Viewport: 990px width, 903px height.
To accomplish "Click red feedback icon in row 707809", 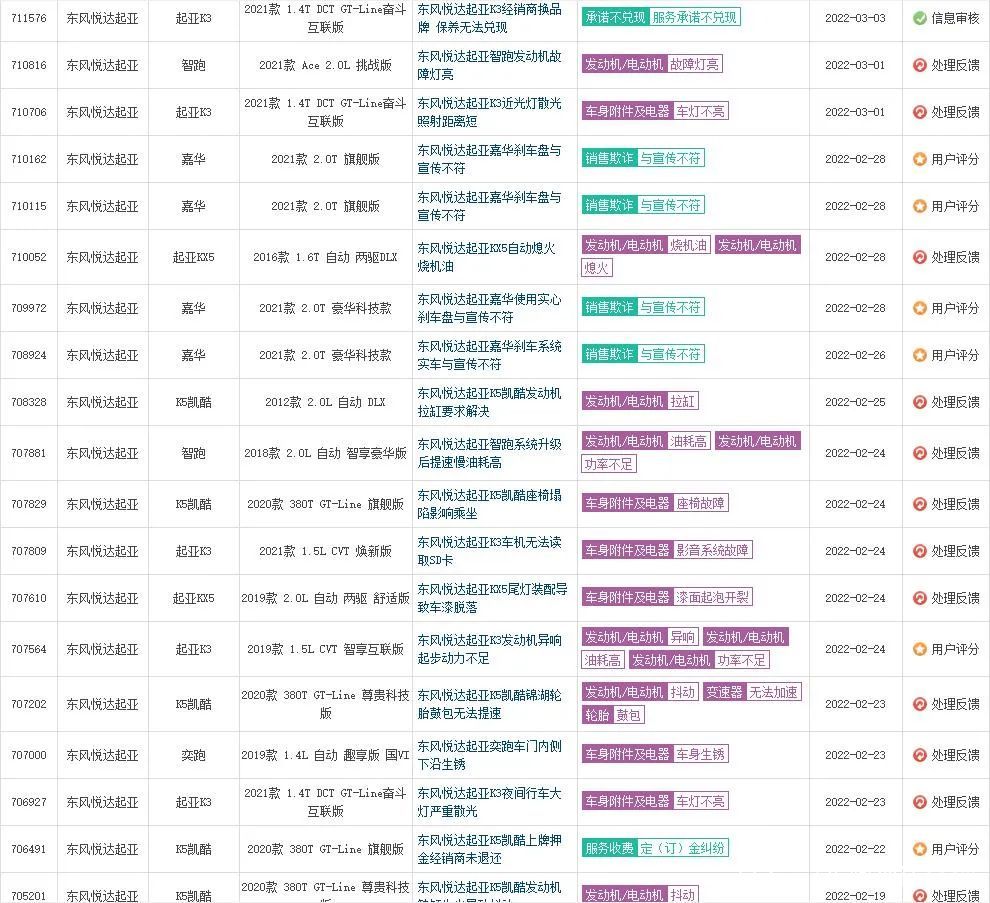I will (x=919, y=551).
